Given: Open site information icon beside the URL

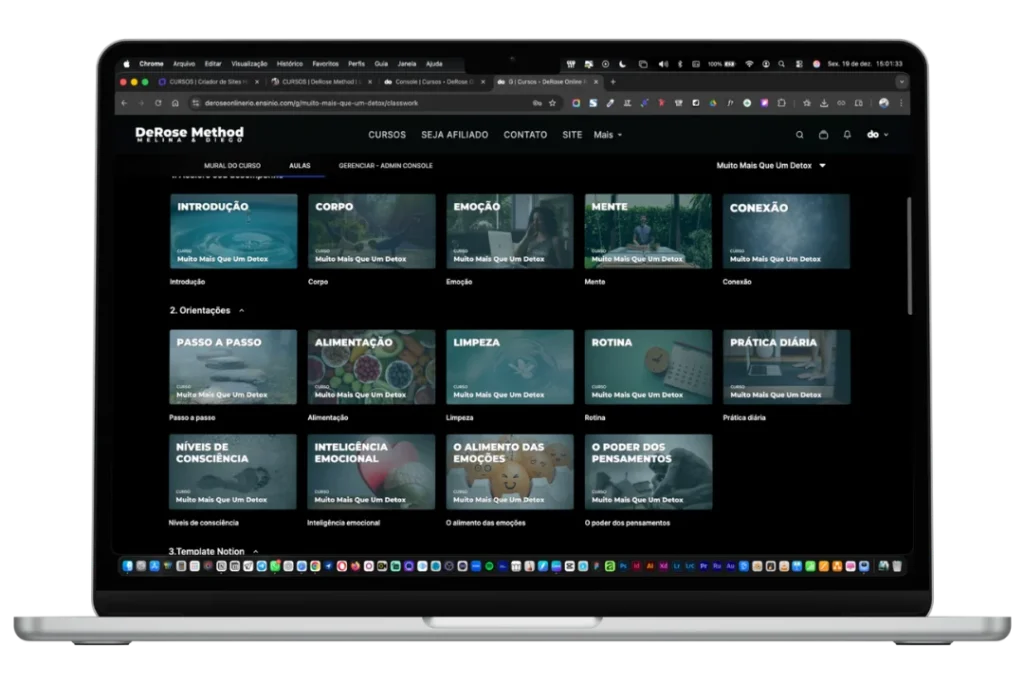Looking at the screenshot, I should point(195,103).
